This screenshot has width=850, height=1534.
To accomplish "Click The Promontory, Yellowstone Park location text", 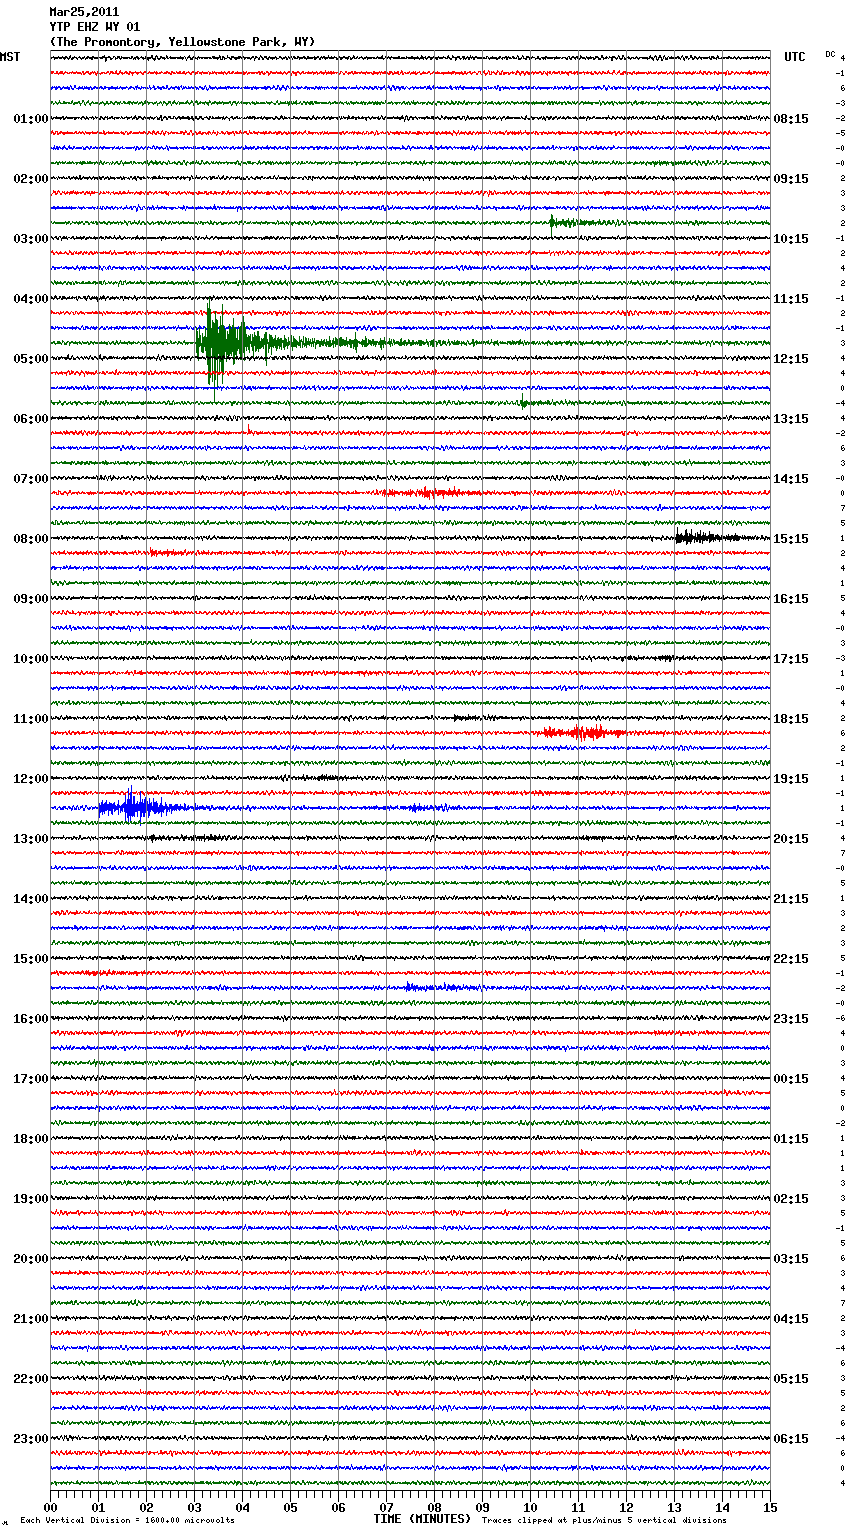I will tap(182, 42).
